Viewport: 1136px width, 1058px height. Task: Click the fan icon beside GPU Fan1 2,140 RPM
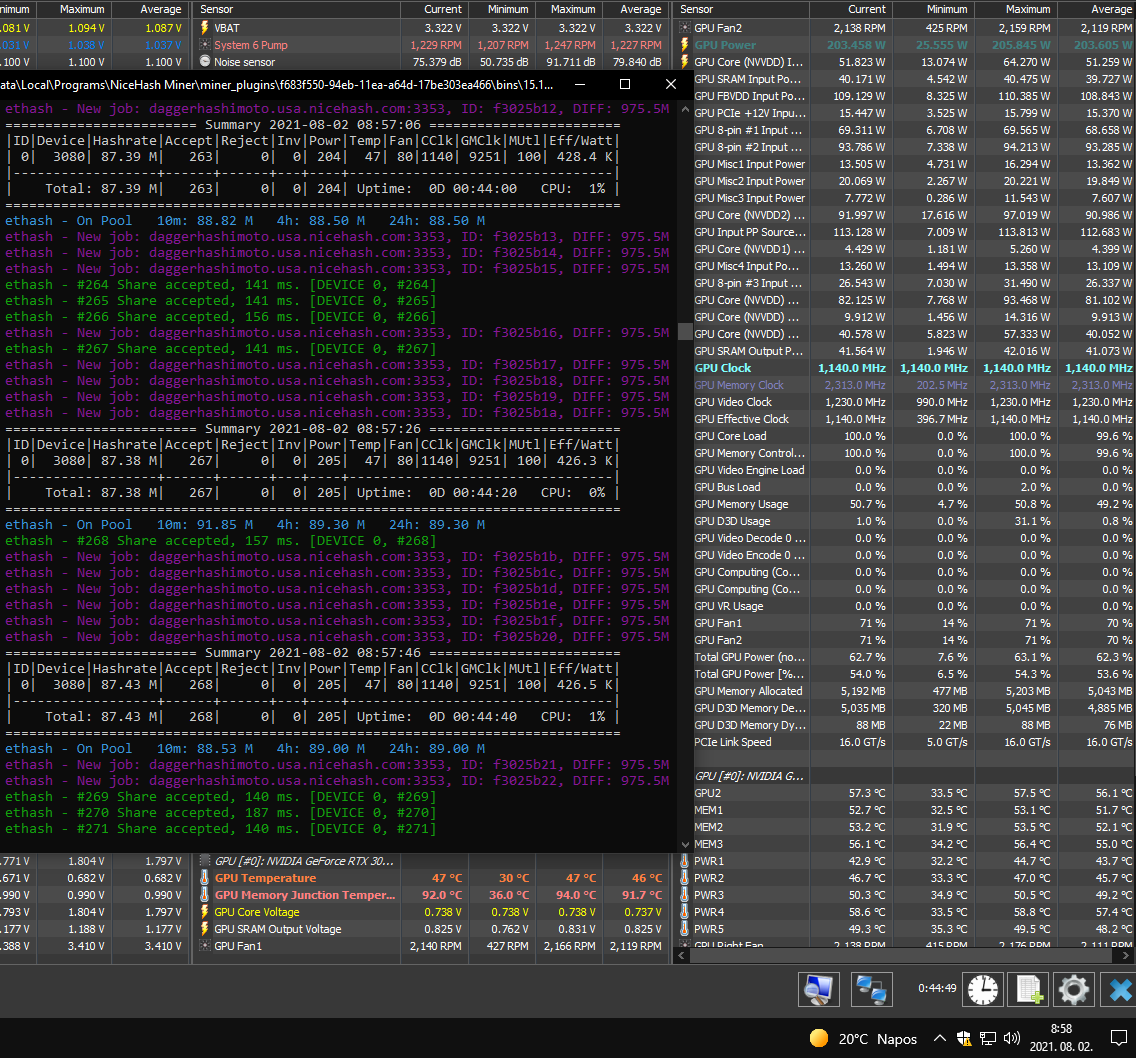coord(205,946)
